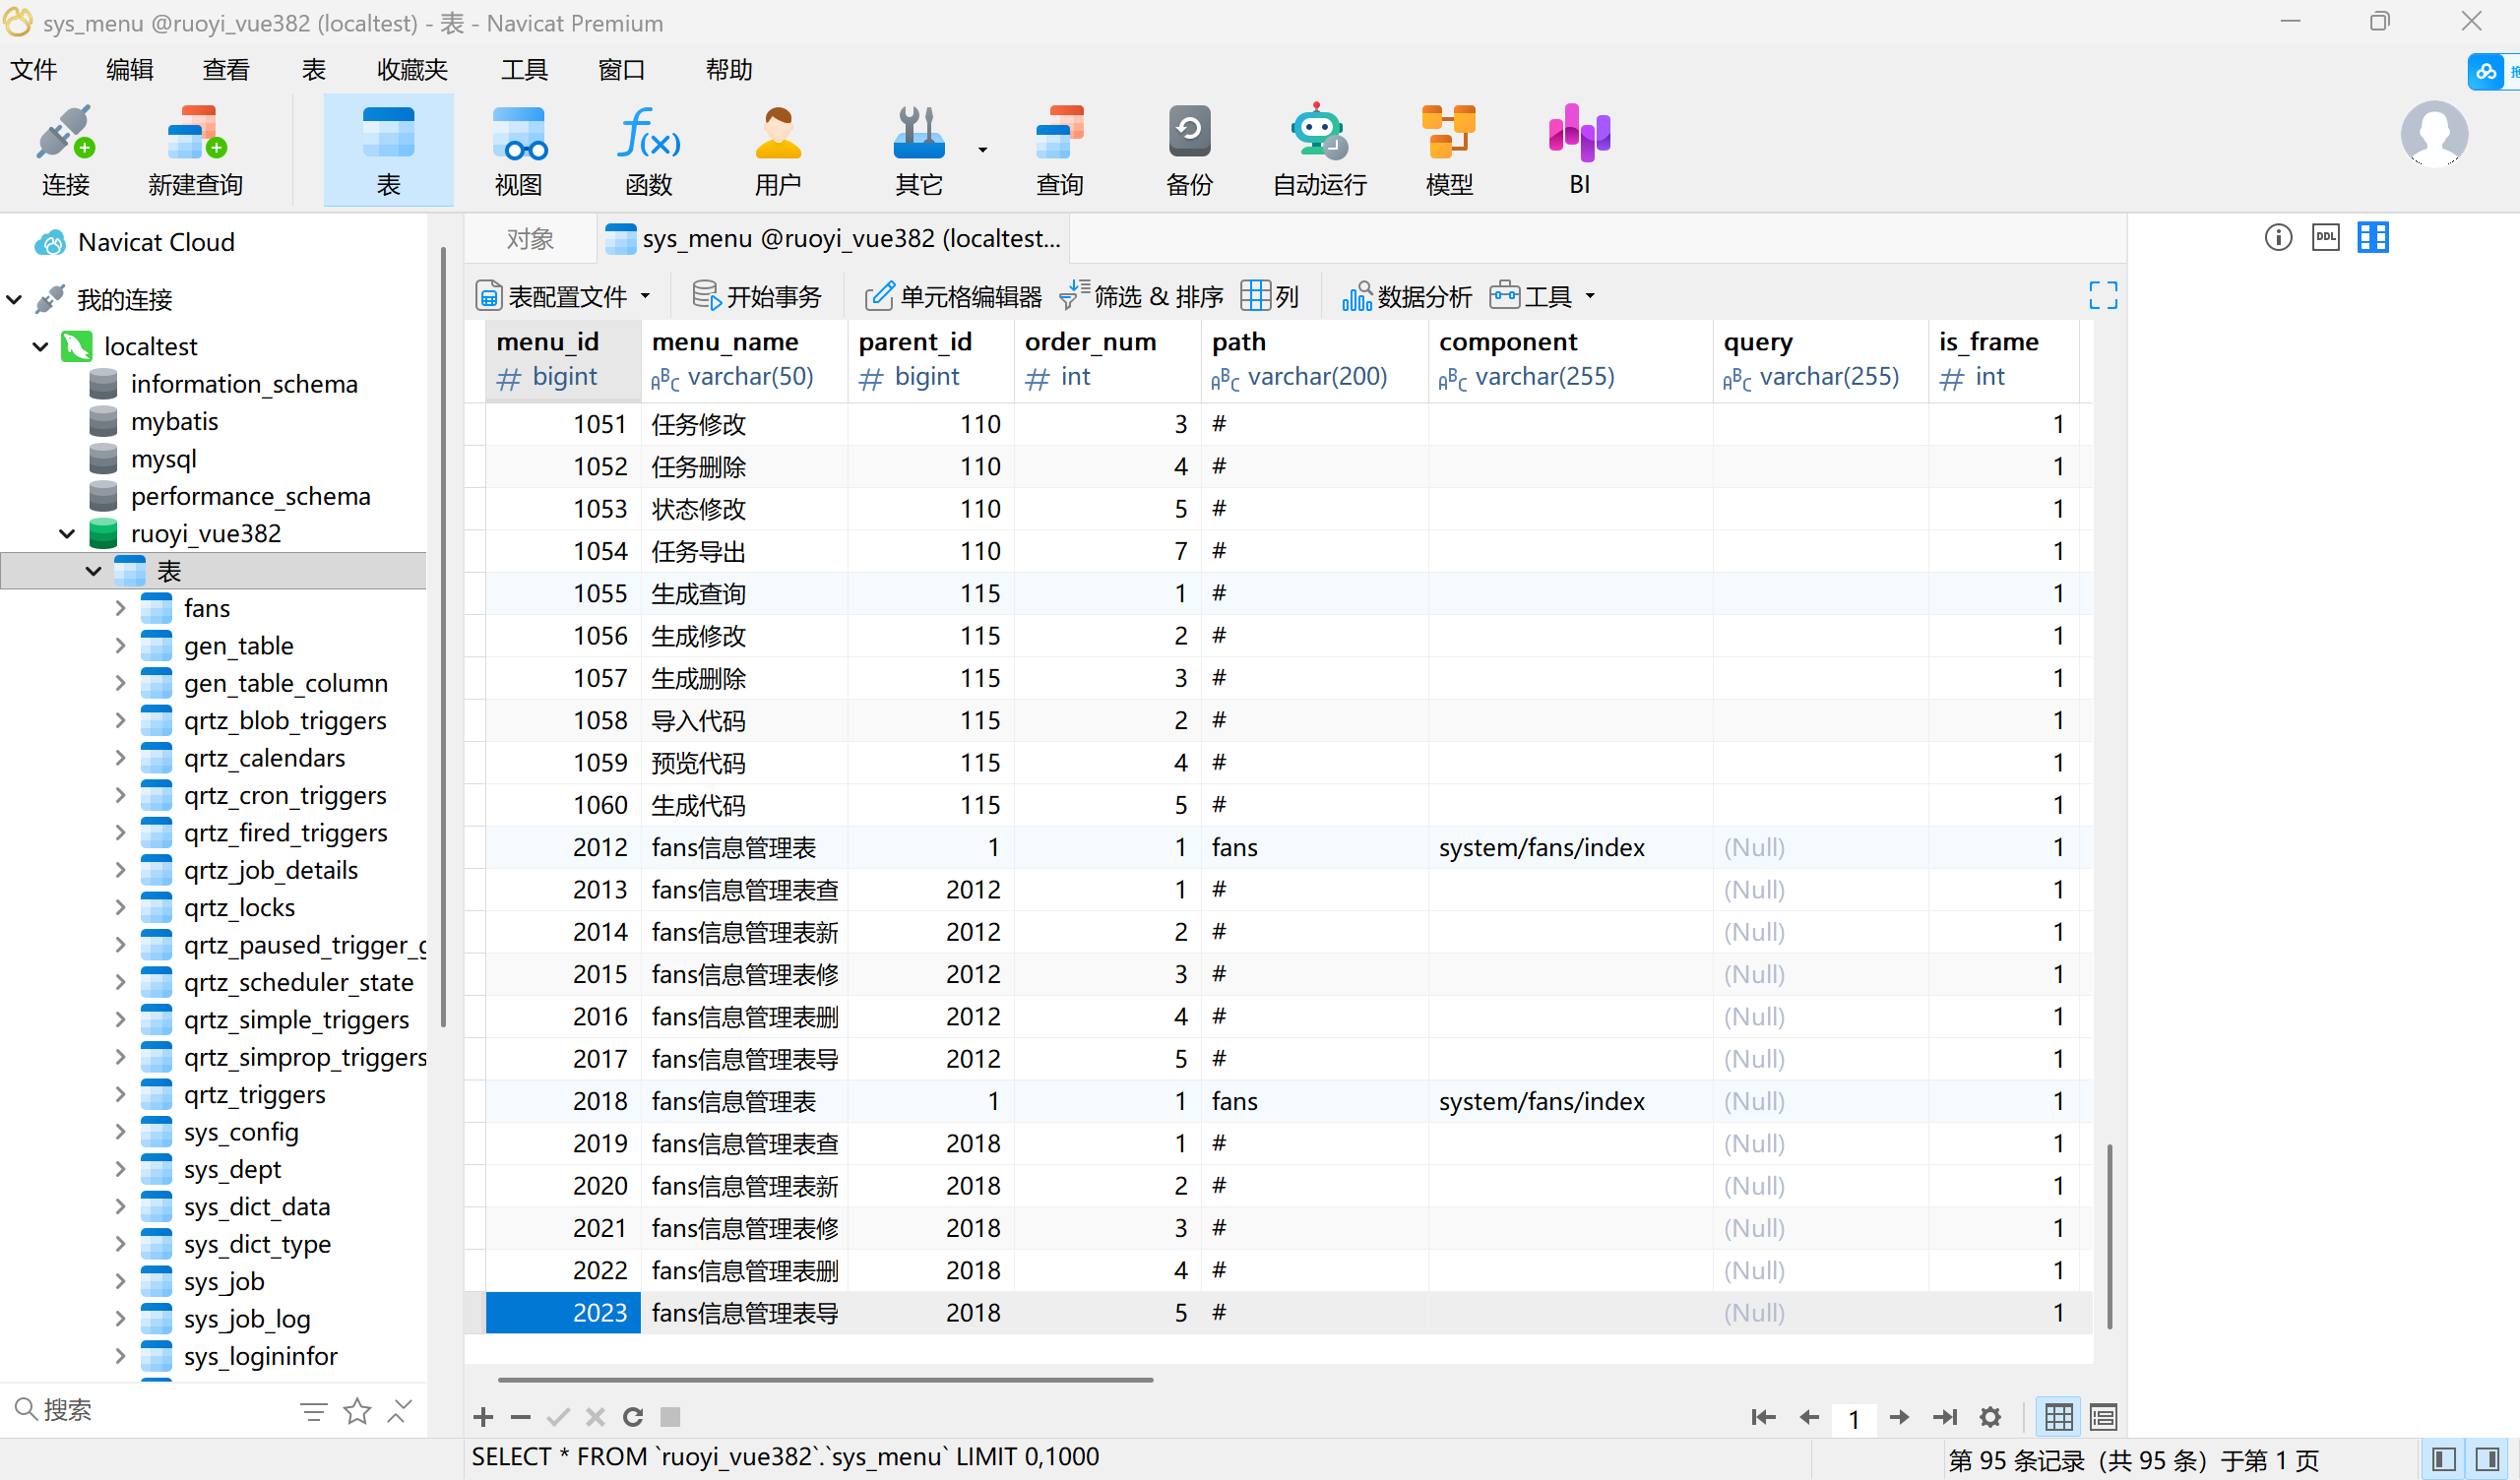The width and height of the screenshot is (2520, 1480).
Task: Refresh the table data
Action: tap(632, 1417)
